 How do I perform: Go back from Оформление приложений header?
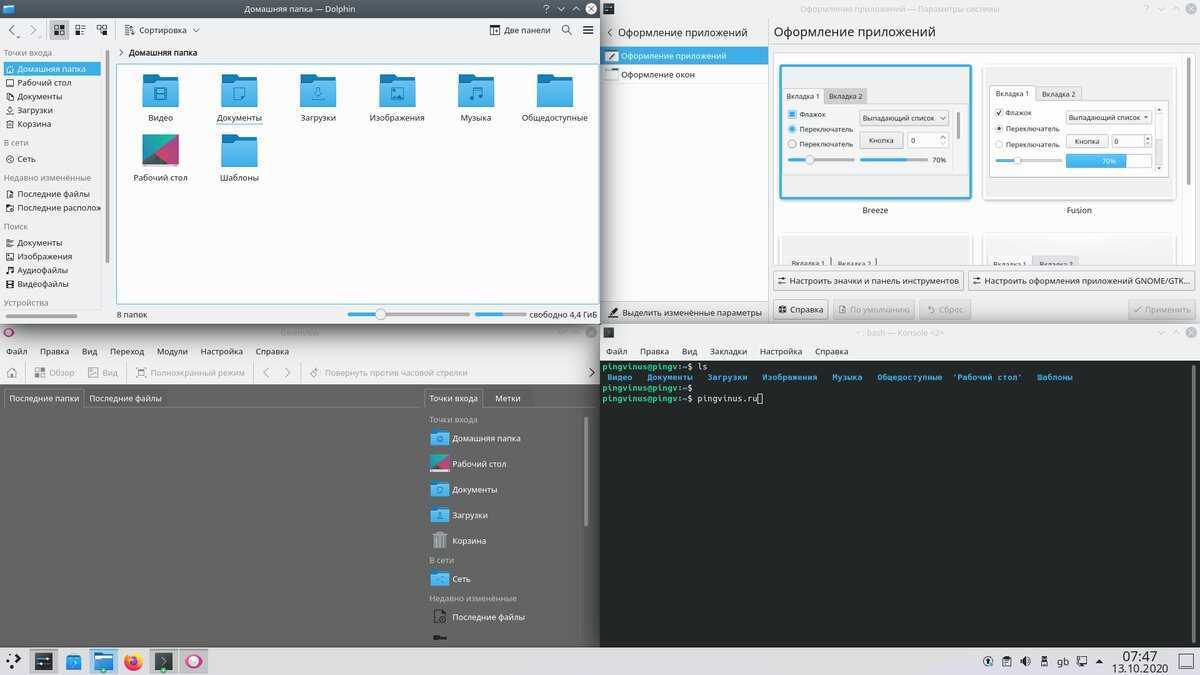611,33
